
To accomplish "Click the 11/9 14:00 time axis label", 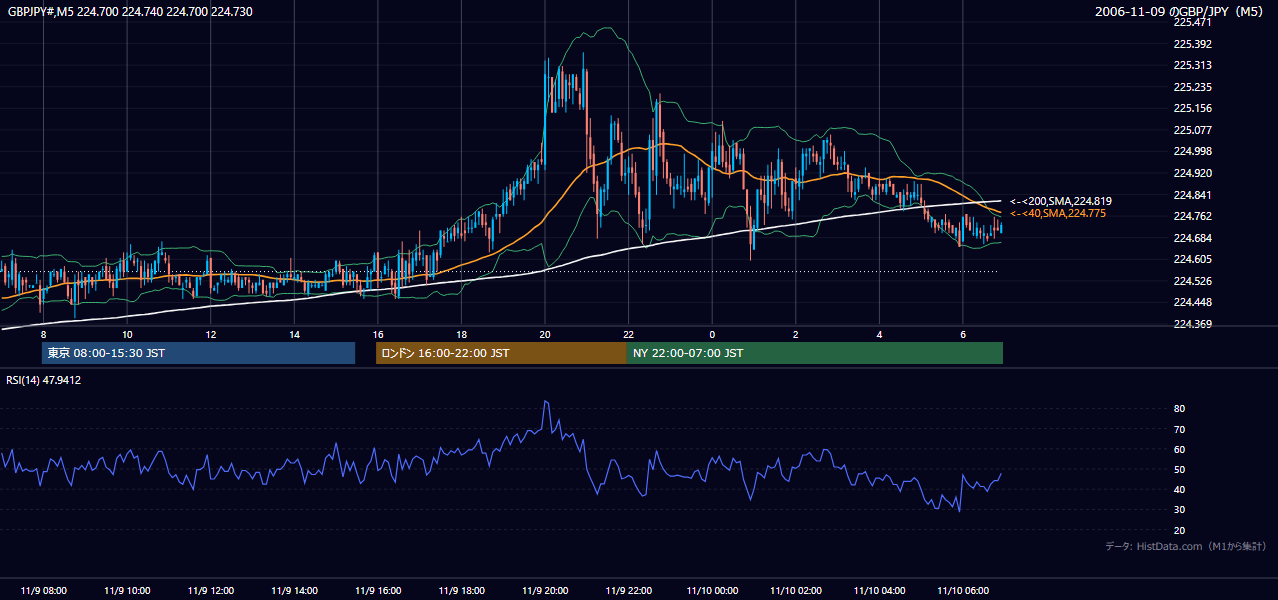I will click(294, 590).
